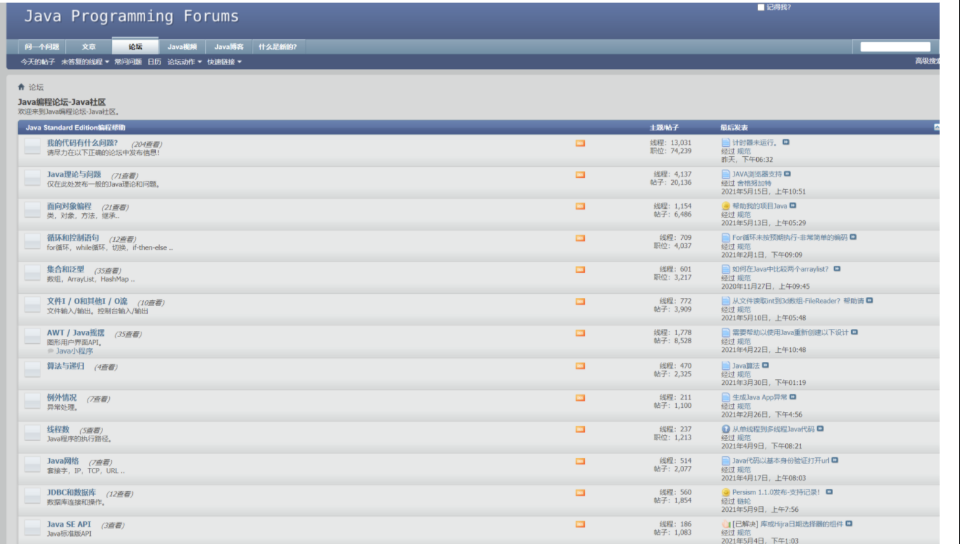Open the Java SE API forum
The height and width of the screenshot is (544, 960).
(x=69, y=524)
